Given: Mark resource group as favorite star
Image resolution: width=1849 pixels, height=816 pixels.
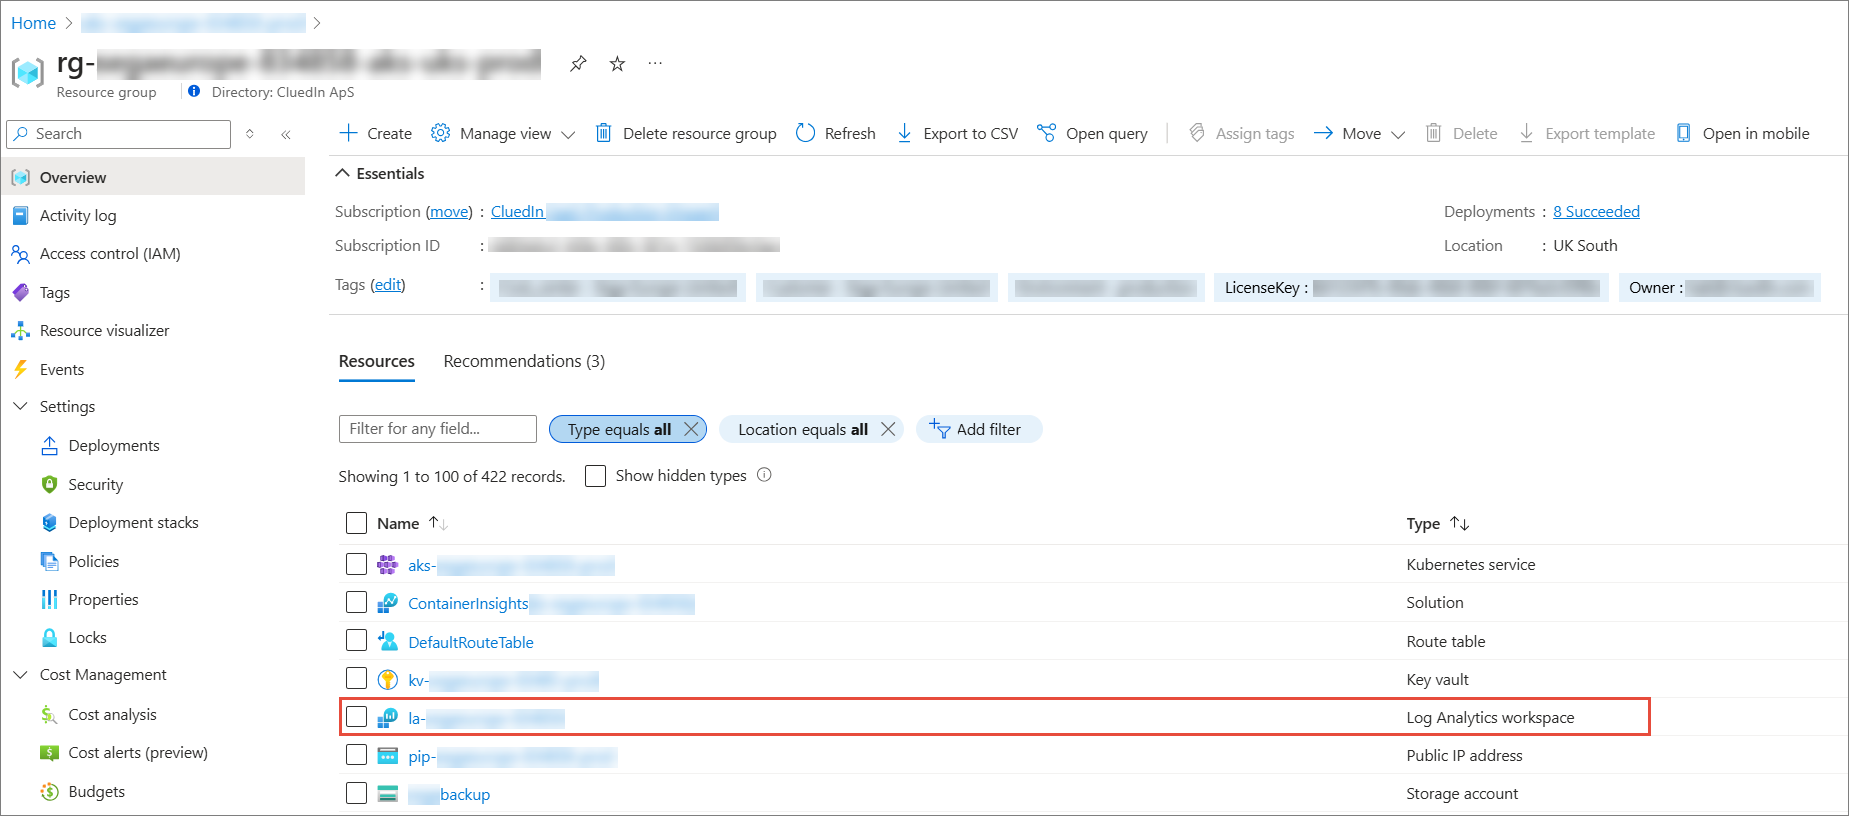Looking at the screenshot, I should [x=617, y=64].
